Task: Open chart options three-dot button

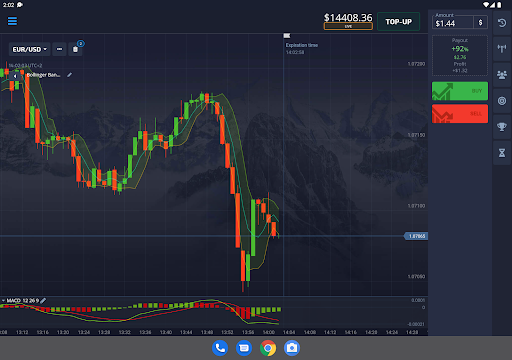Action: point(59,49)
